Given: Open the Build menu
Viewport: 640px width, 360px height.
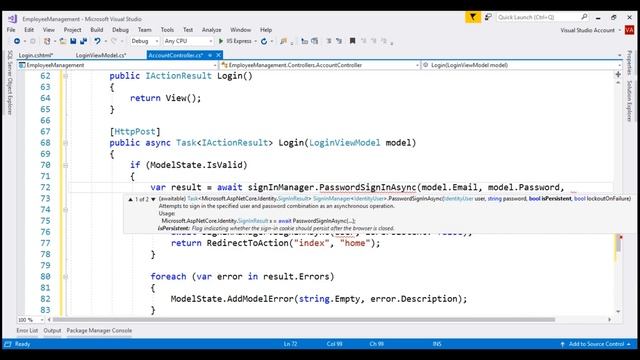Looking at the screenshot, I should point(97,30).
